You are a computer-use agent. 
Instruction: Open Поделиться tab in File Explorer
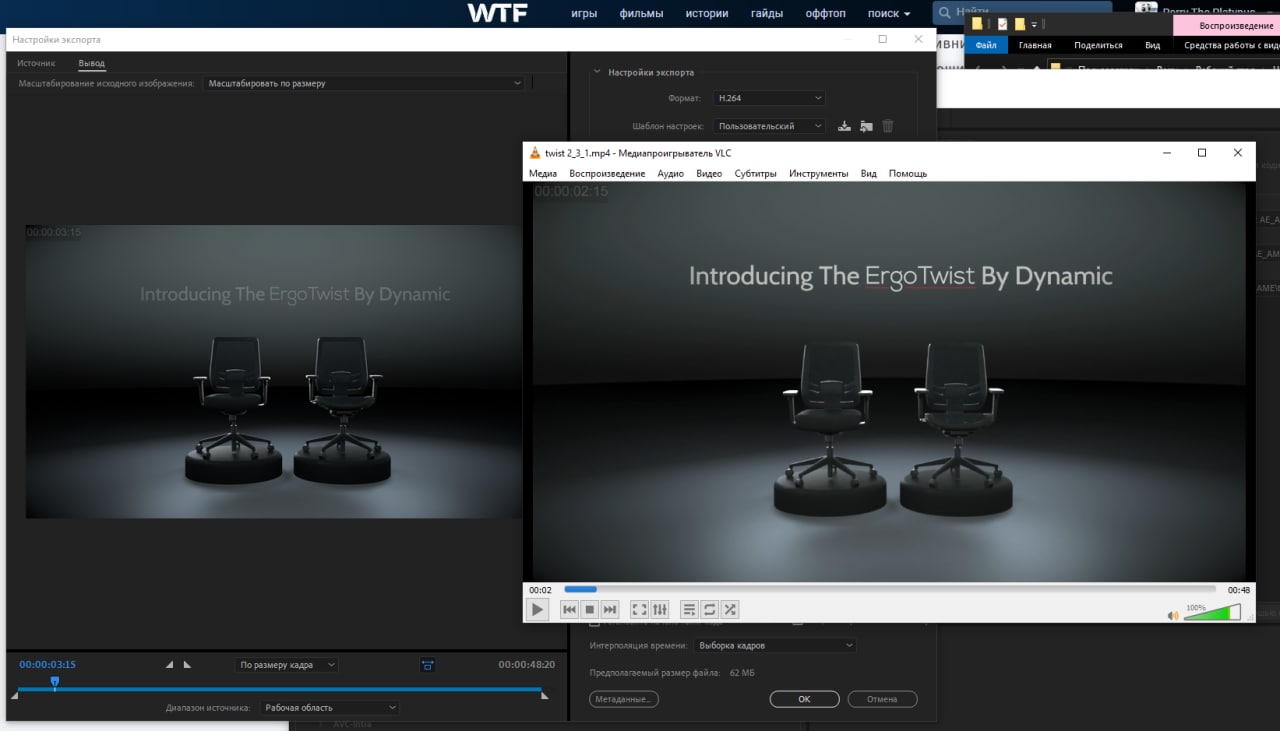pos(1098,45)
